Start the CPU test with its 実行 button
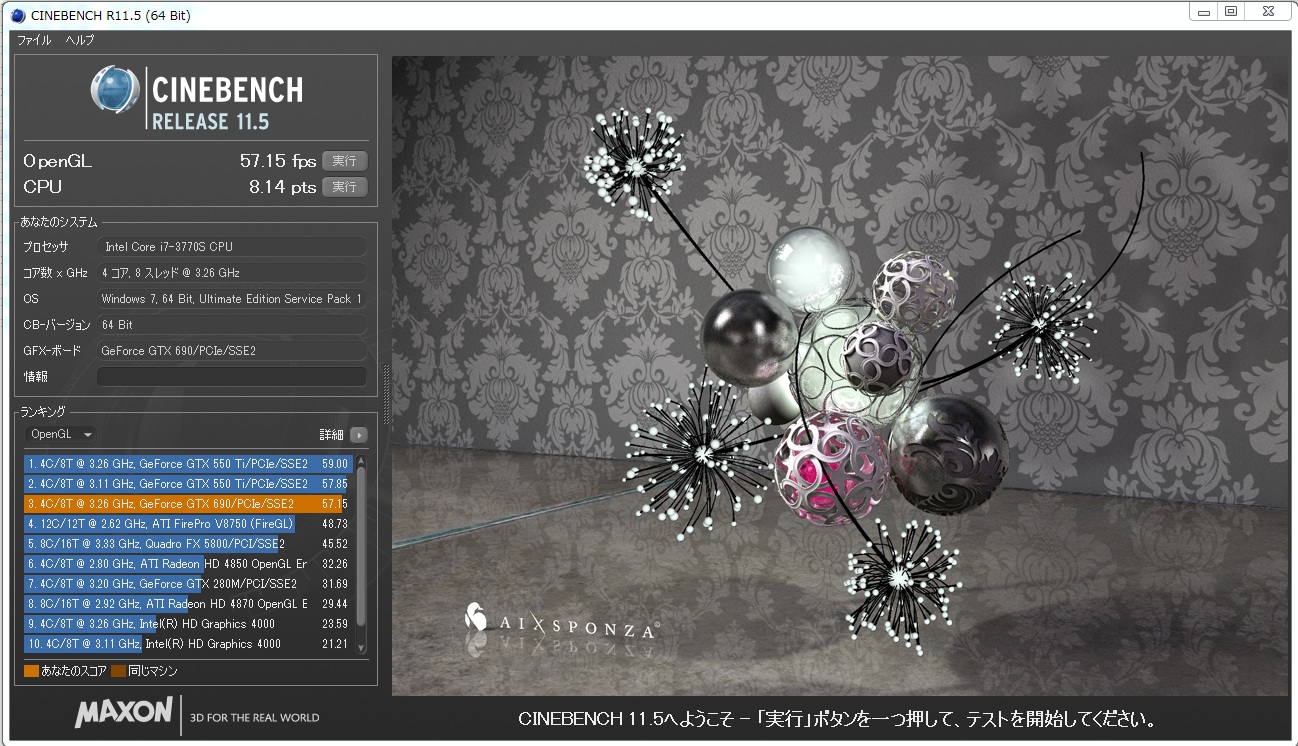This screenshot has height=746, width=1298. 344,187
